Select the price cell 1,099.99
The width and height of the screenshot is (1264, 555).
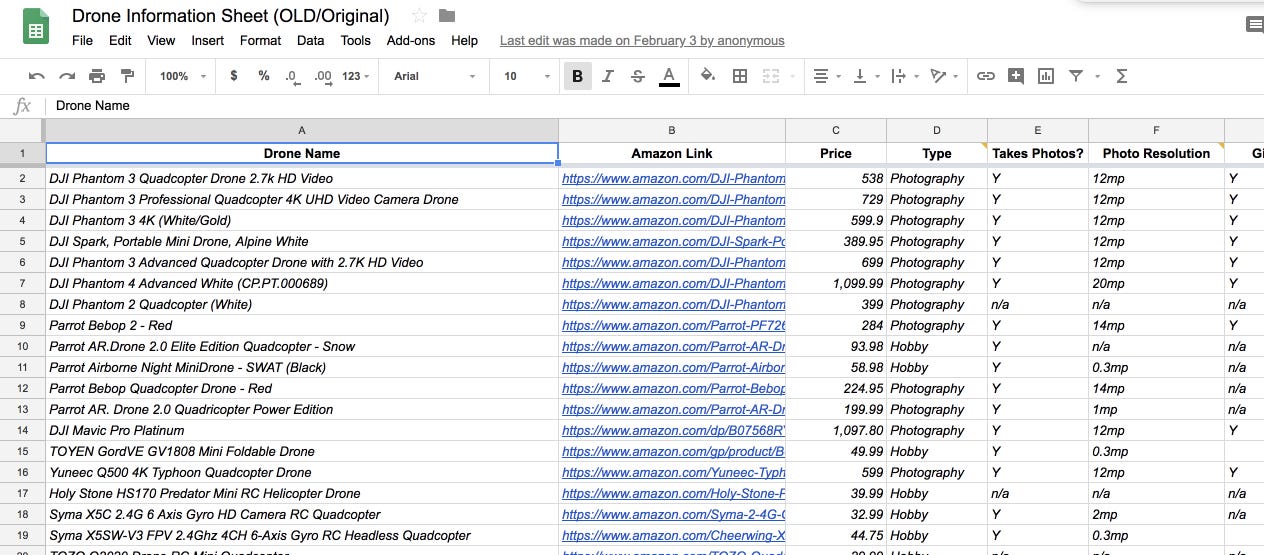[836, 283]
